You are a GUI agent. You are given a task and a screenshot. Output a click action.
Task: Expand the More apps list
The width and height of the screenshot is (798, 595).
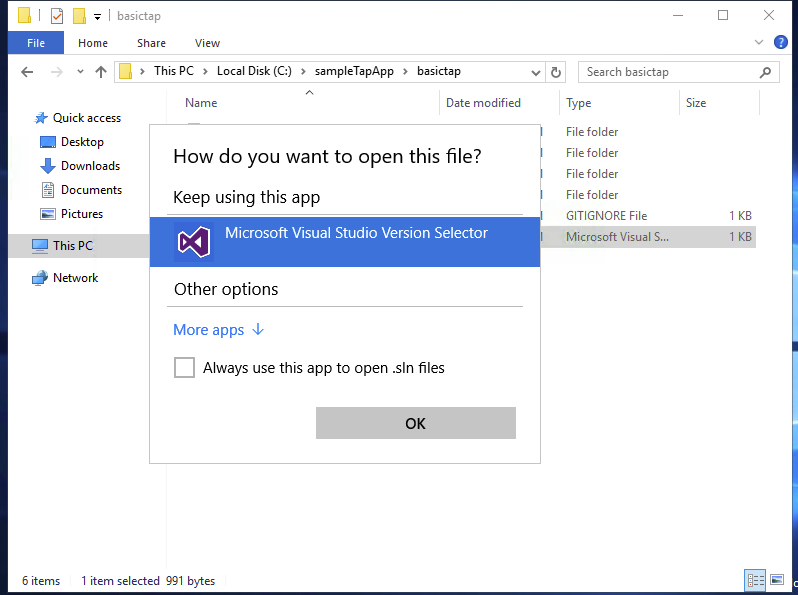click(219, 330)
